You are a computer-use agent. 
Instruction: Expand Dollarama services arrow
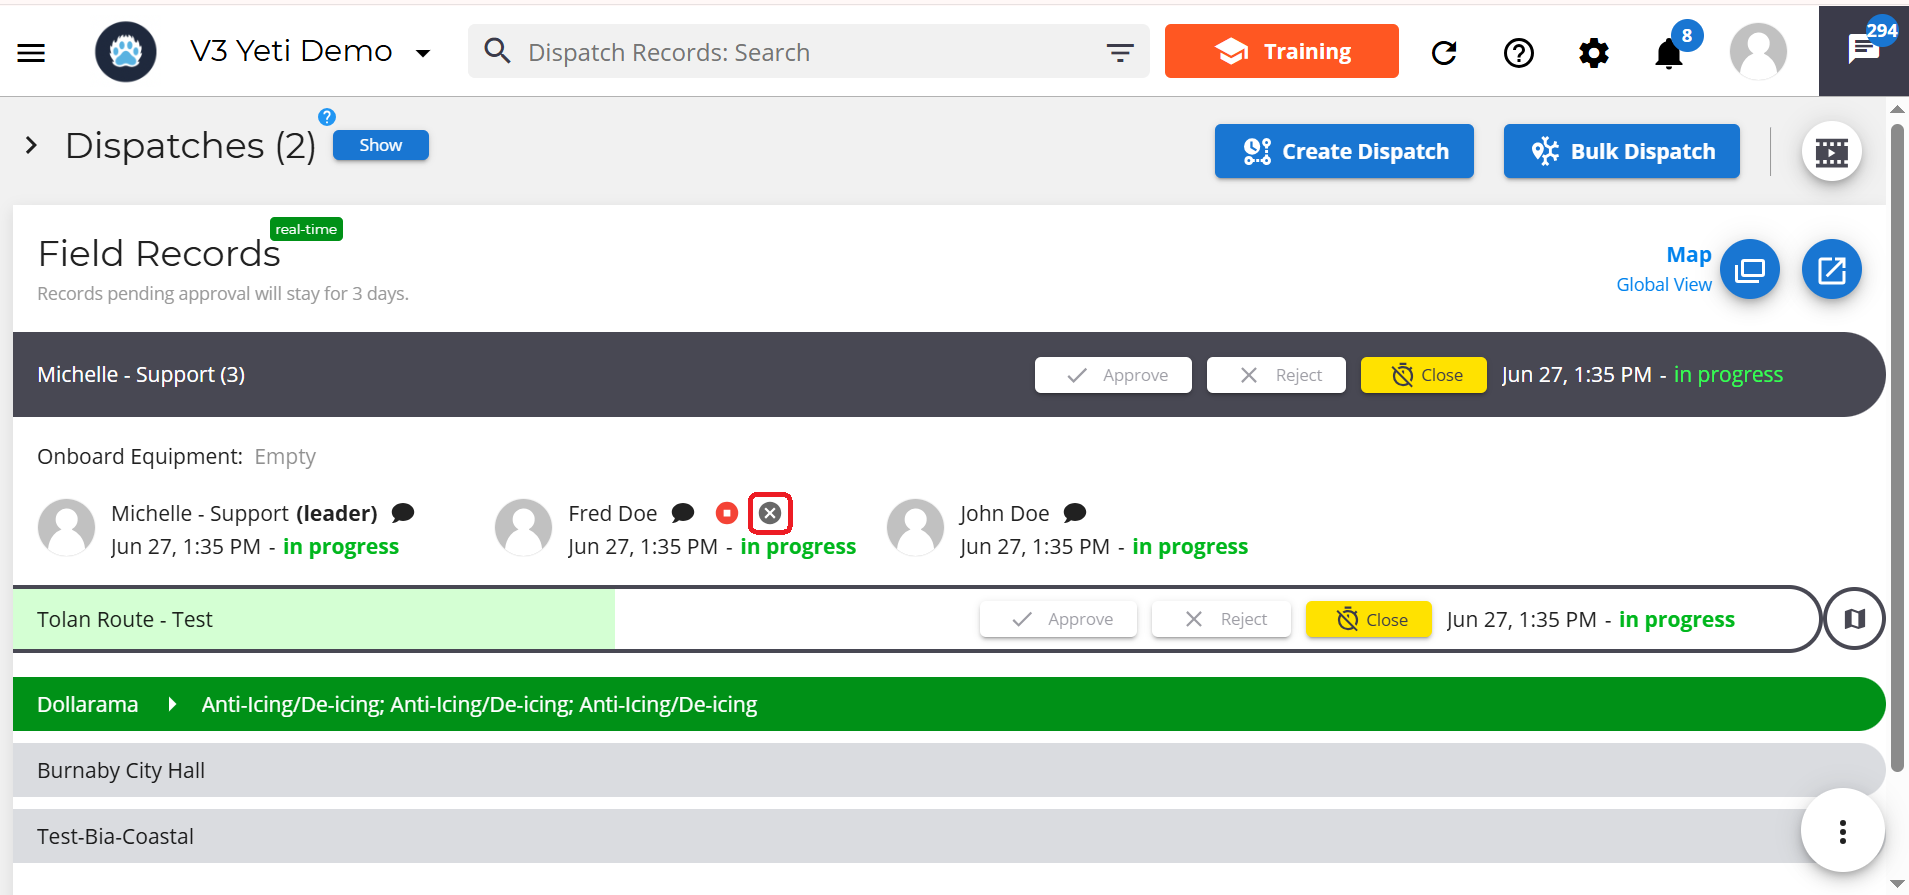[172, 704]
